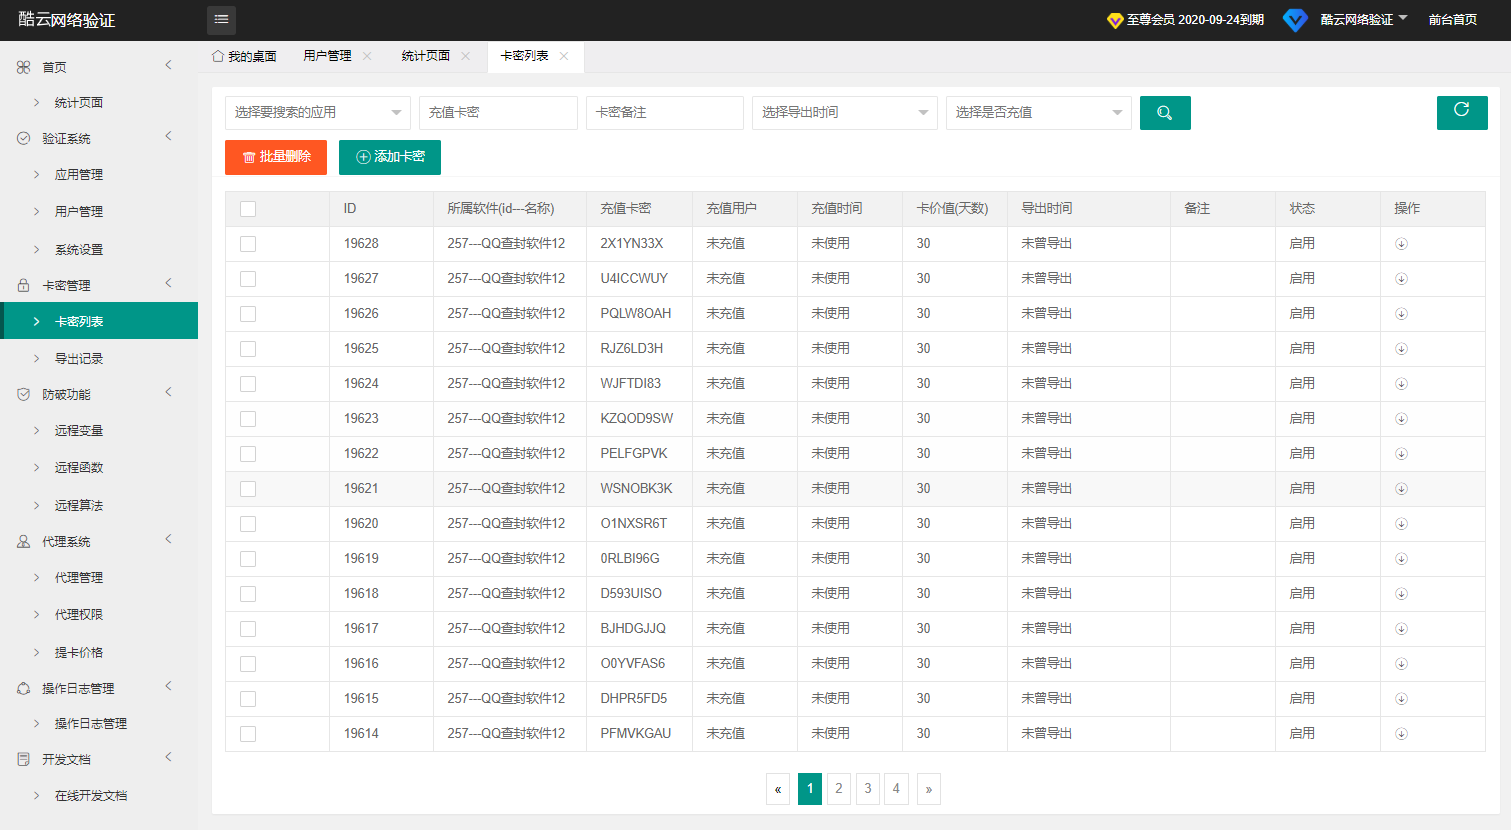Click the blue diamond logo icon in header

click(1295, 19)
